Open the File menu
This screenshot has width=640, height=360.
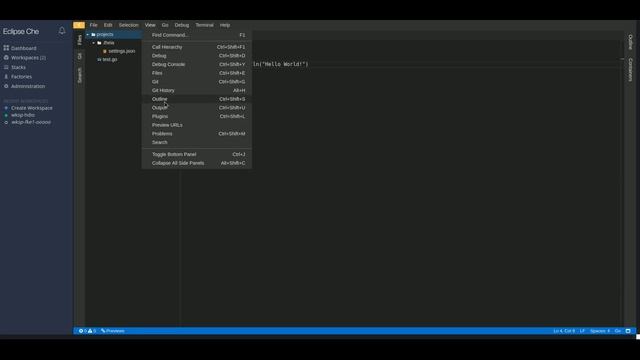click(x=93, y=25)
